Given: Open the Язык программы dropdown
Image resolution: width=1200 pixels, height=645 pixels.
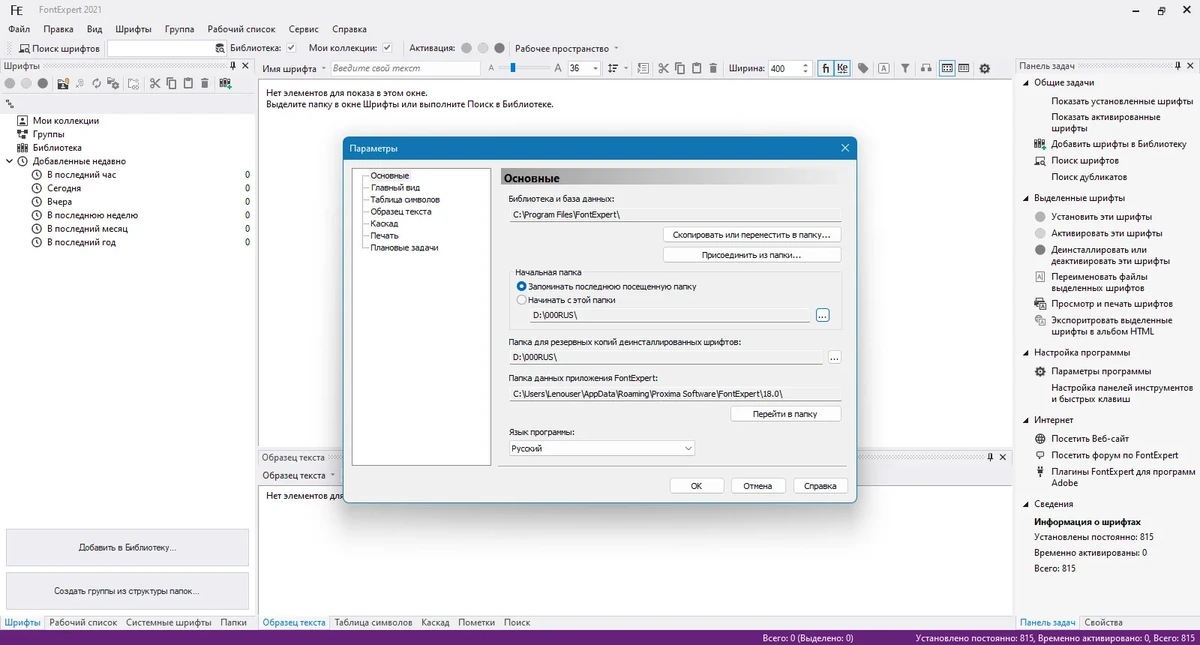Looking at the screenshot, I should click(x=601, y=449).
